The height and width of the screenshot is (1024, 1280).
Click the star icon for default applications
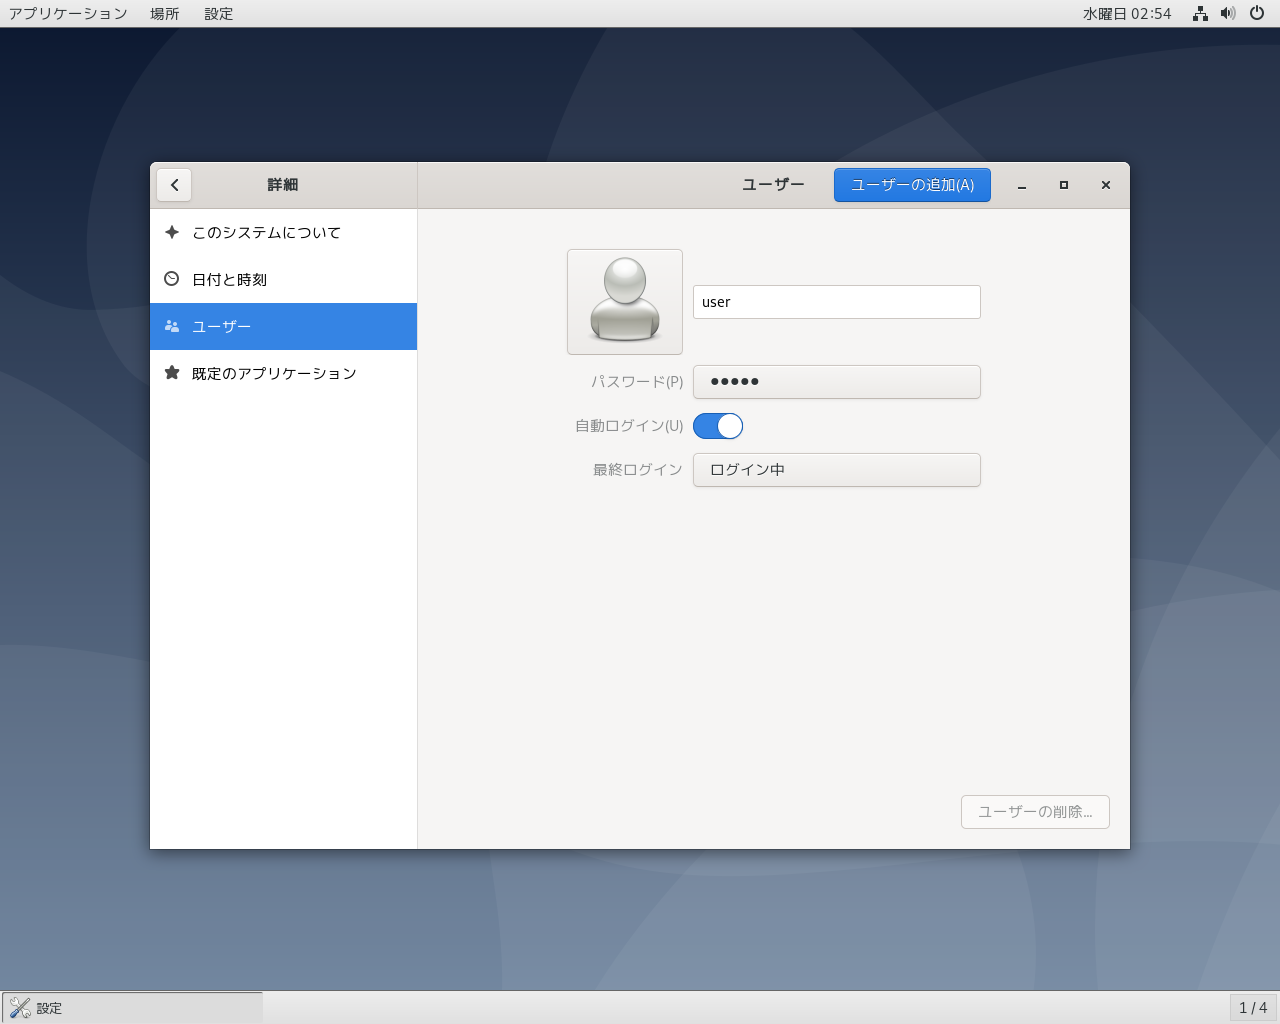tap(172, 373)
